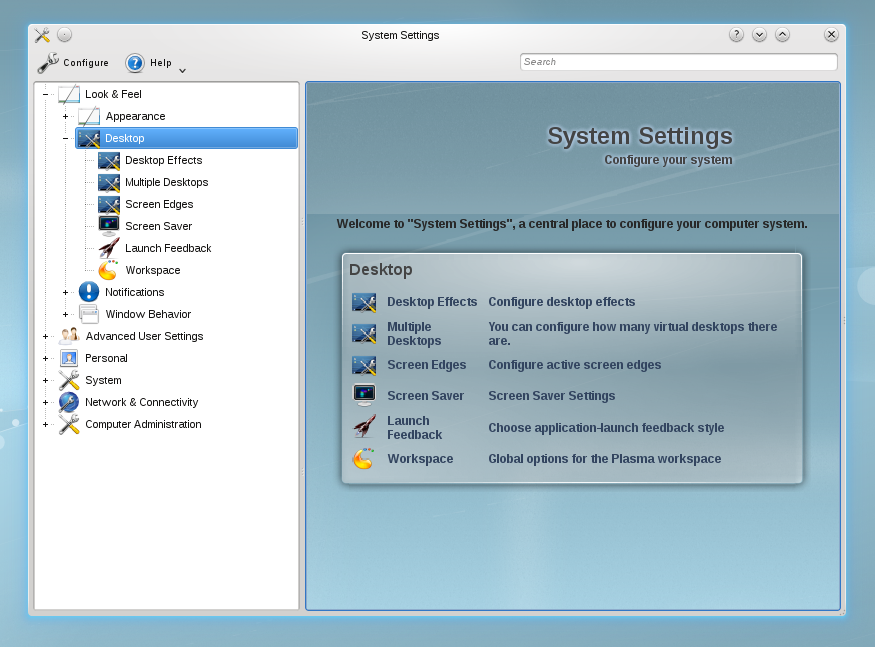The width and height of the screenshot is (875, 647).
Task: Click the question mark titlebar help button
Action: tap(736, 35)
